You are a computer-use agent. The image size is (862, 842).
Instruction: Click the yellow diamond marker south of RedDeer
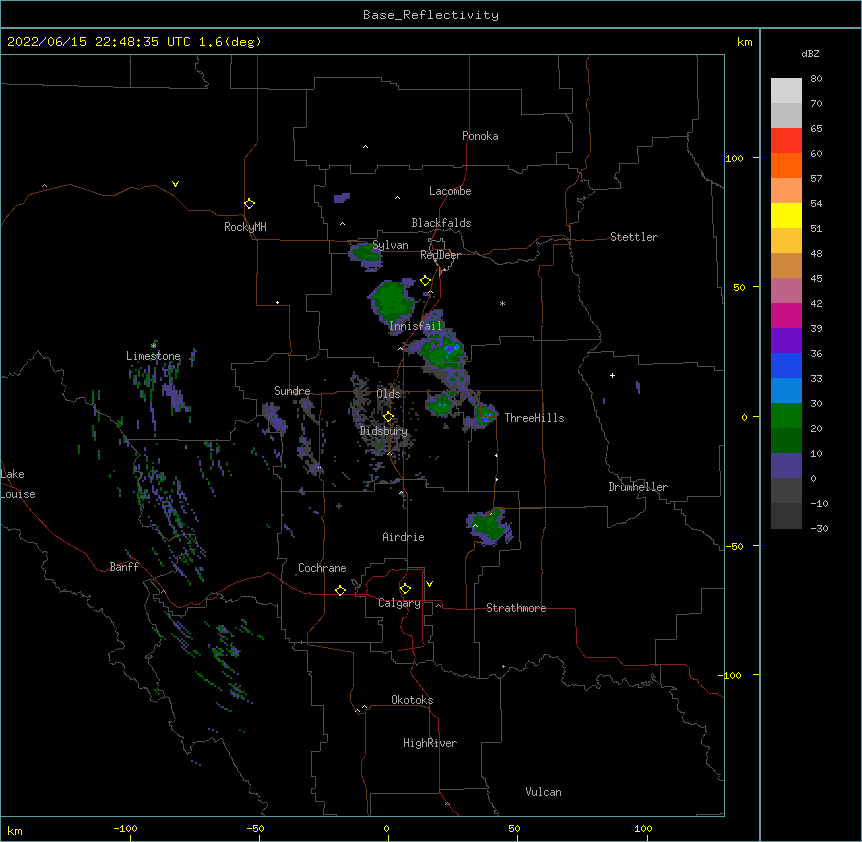coord(426,281)
